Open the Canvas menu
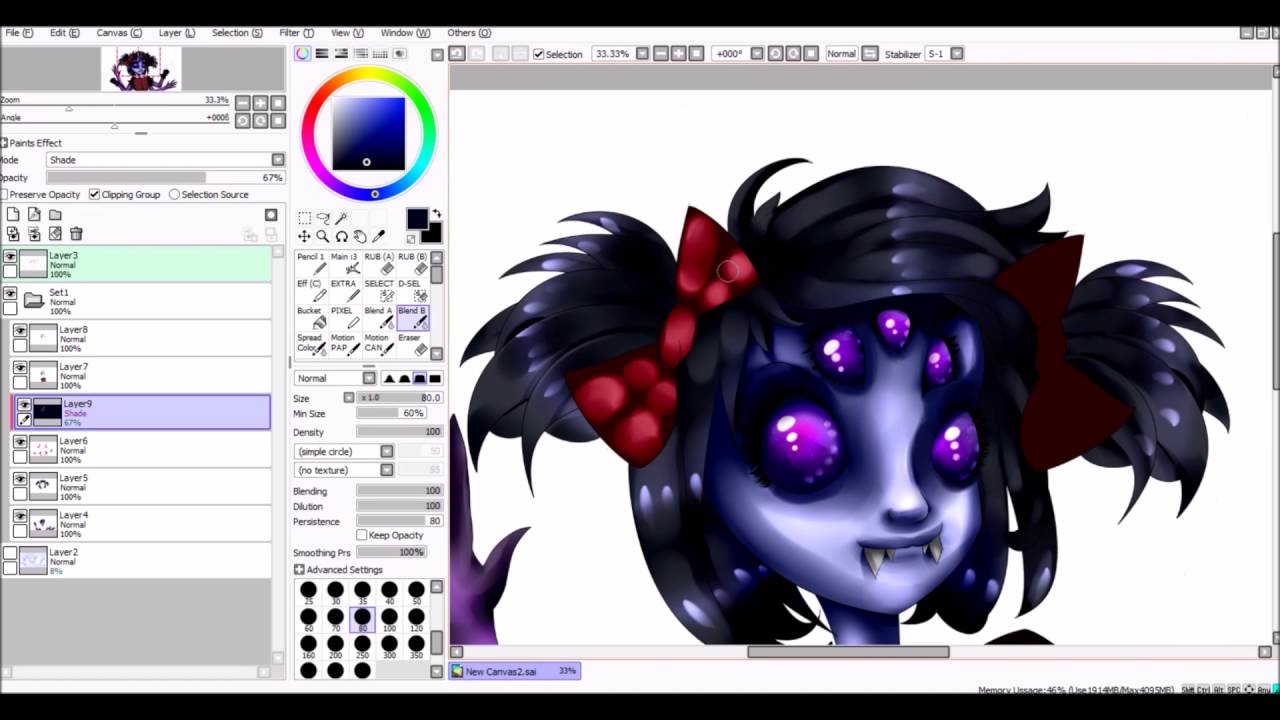1280x720 pixels. pyautogui.click(x=119, y=33)
